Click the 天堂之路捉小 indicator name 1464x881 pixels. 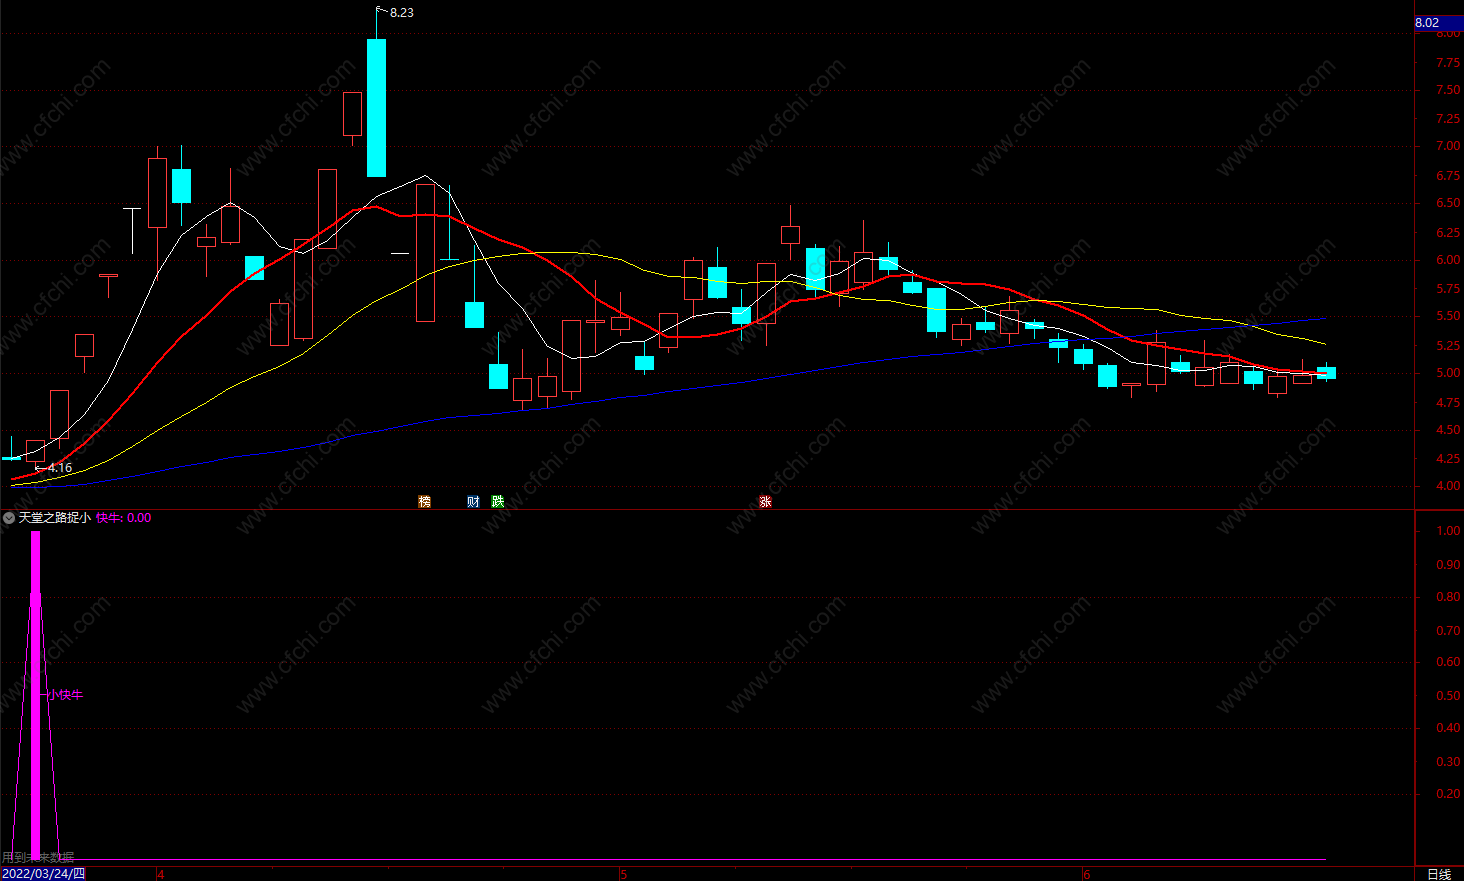coord(55,518)
